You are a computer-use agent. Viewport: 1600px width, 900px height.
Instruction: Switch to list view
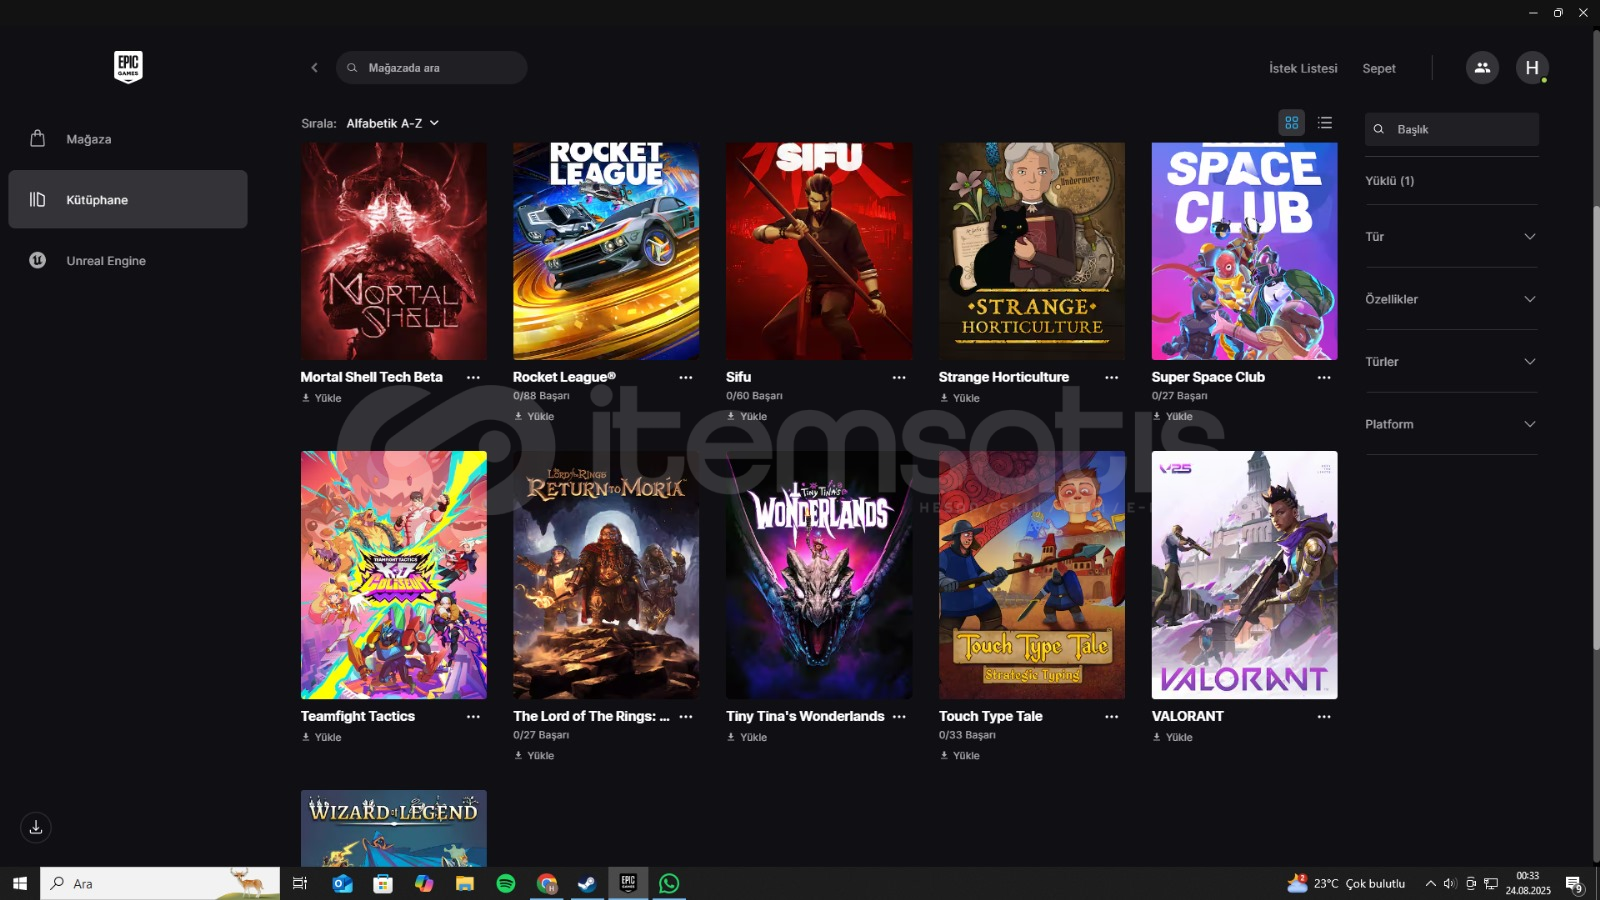(1325, 123)
